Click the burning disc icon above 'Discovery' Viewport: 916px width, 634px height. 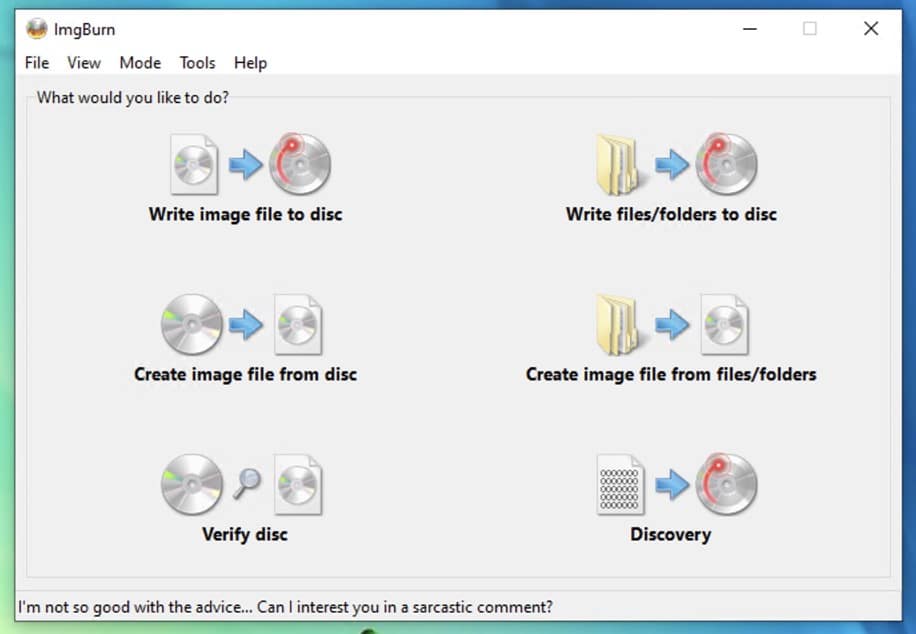727,484
